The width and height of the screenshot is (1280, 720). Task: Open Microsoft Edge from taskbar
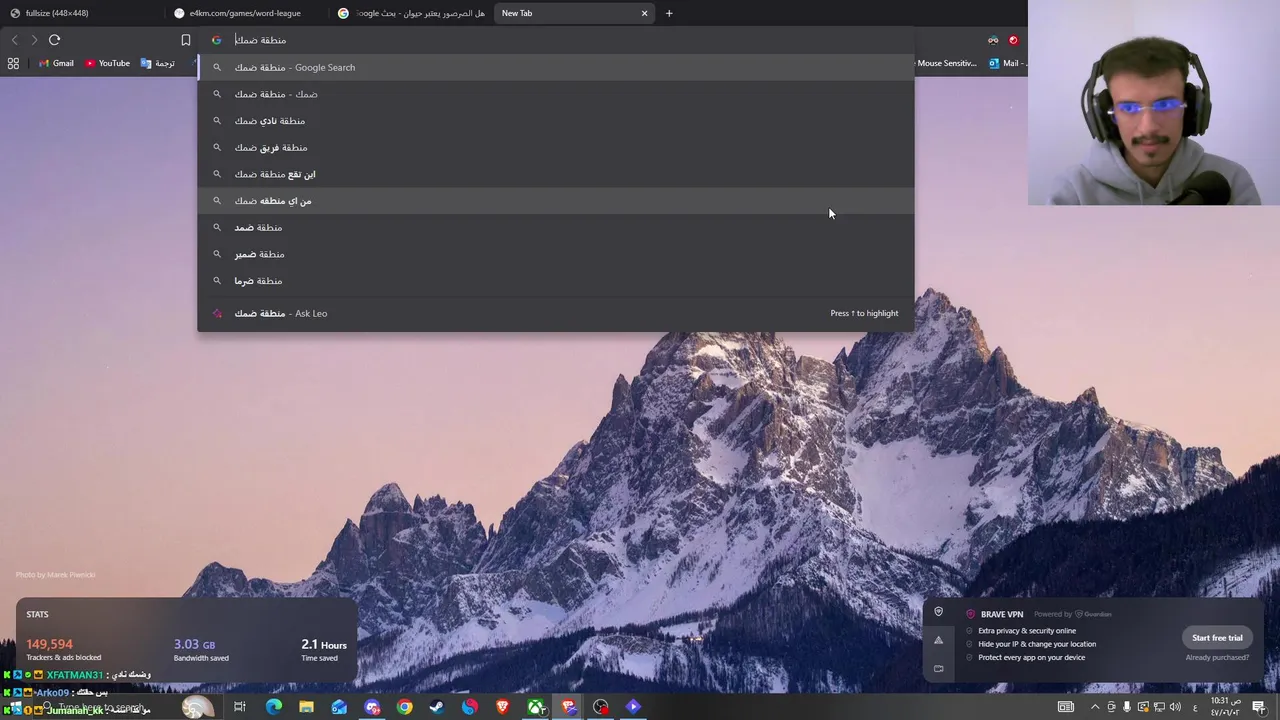(x=273, y=707)
